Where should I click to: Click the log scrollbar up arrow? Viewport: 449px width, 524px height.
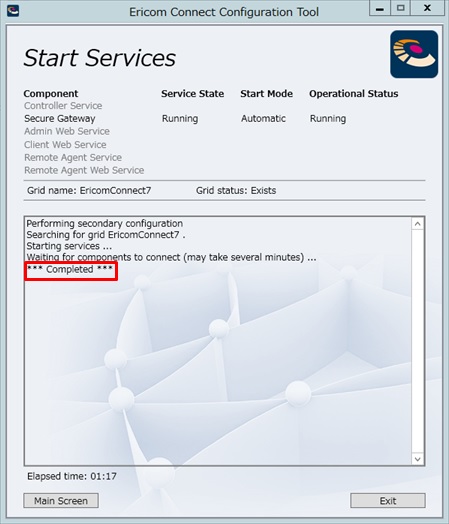[417, 224]
